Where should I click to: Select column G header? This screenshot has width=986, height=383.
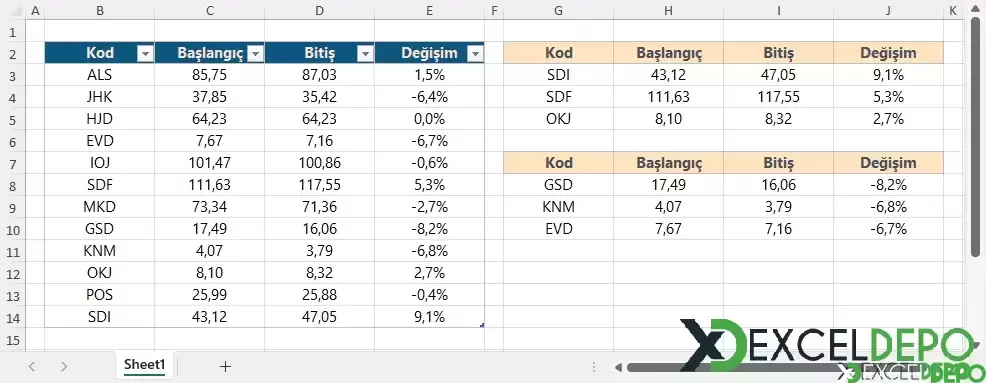point(558,10)
